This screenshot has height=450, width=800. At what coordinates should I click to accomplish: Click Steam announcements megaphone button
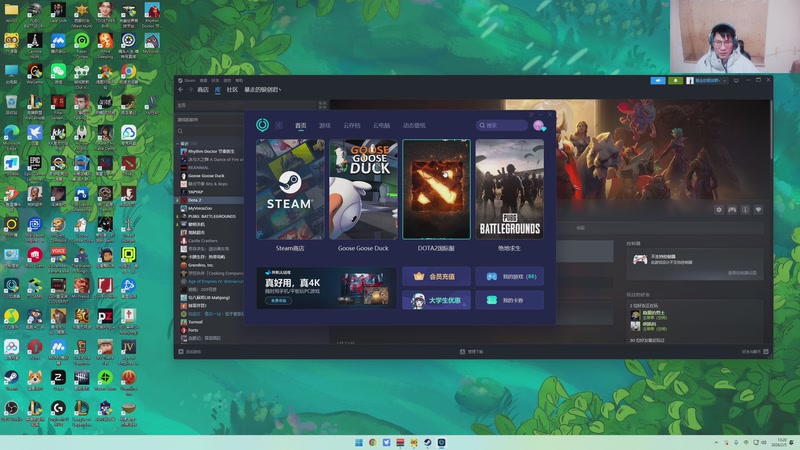(x=658, y=81)
